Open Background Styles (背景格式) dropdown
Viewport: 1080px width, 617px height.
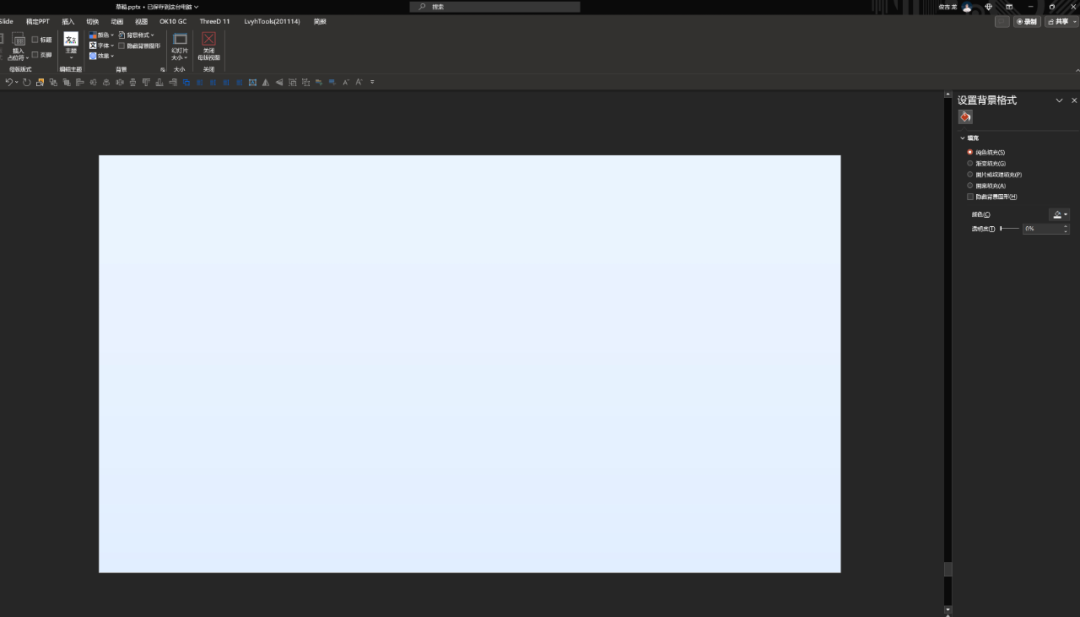click(136, 35)
